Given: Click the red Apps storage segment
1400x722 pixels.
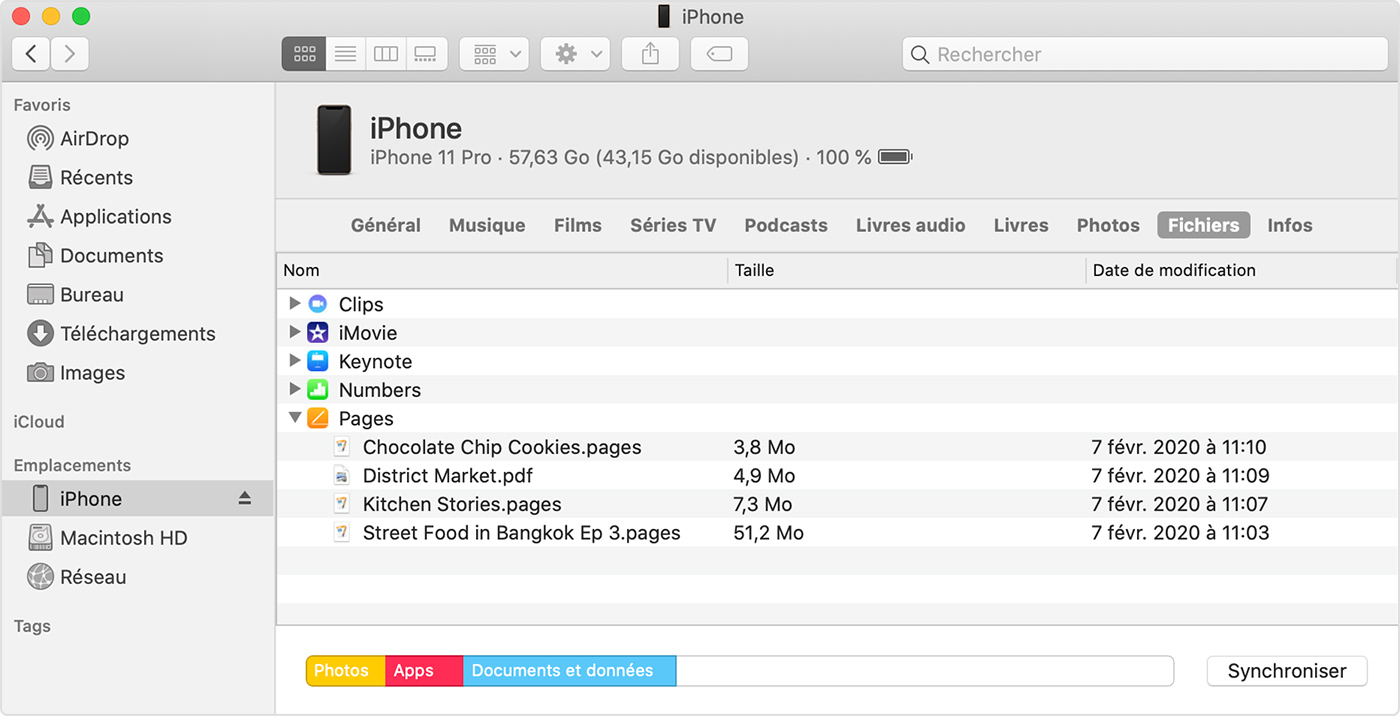Looking at the screenshot, I should pyautogui.click(x=424, y=671).
